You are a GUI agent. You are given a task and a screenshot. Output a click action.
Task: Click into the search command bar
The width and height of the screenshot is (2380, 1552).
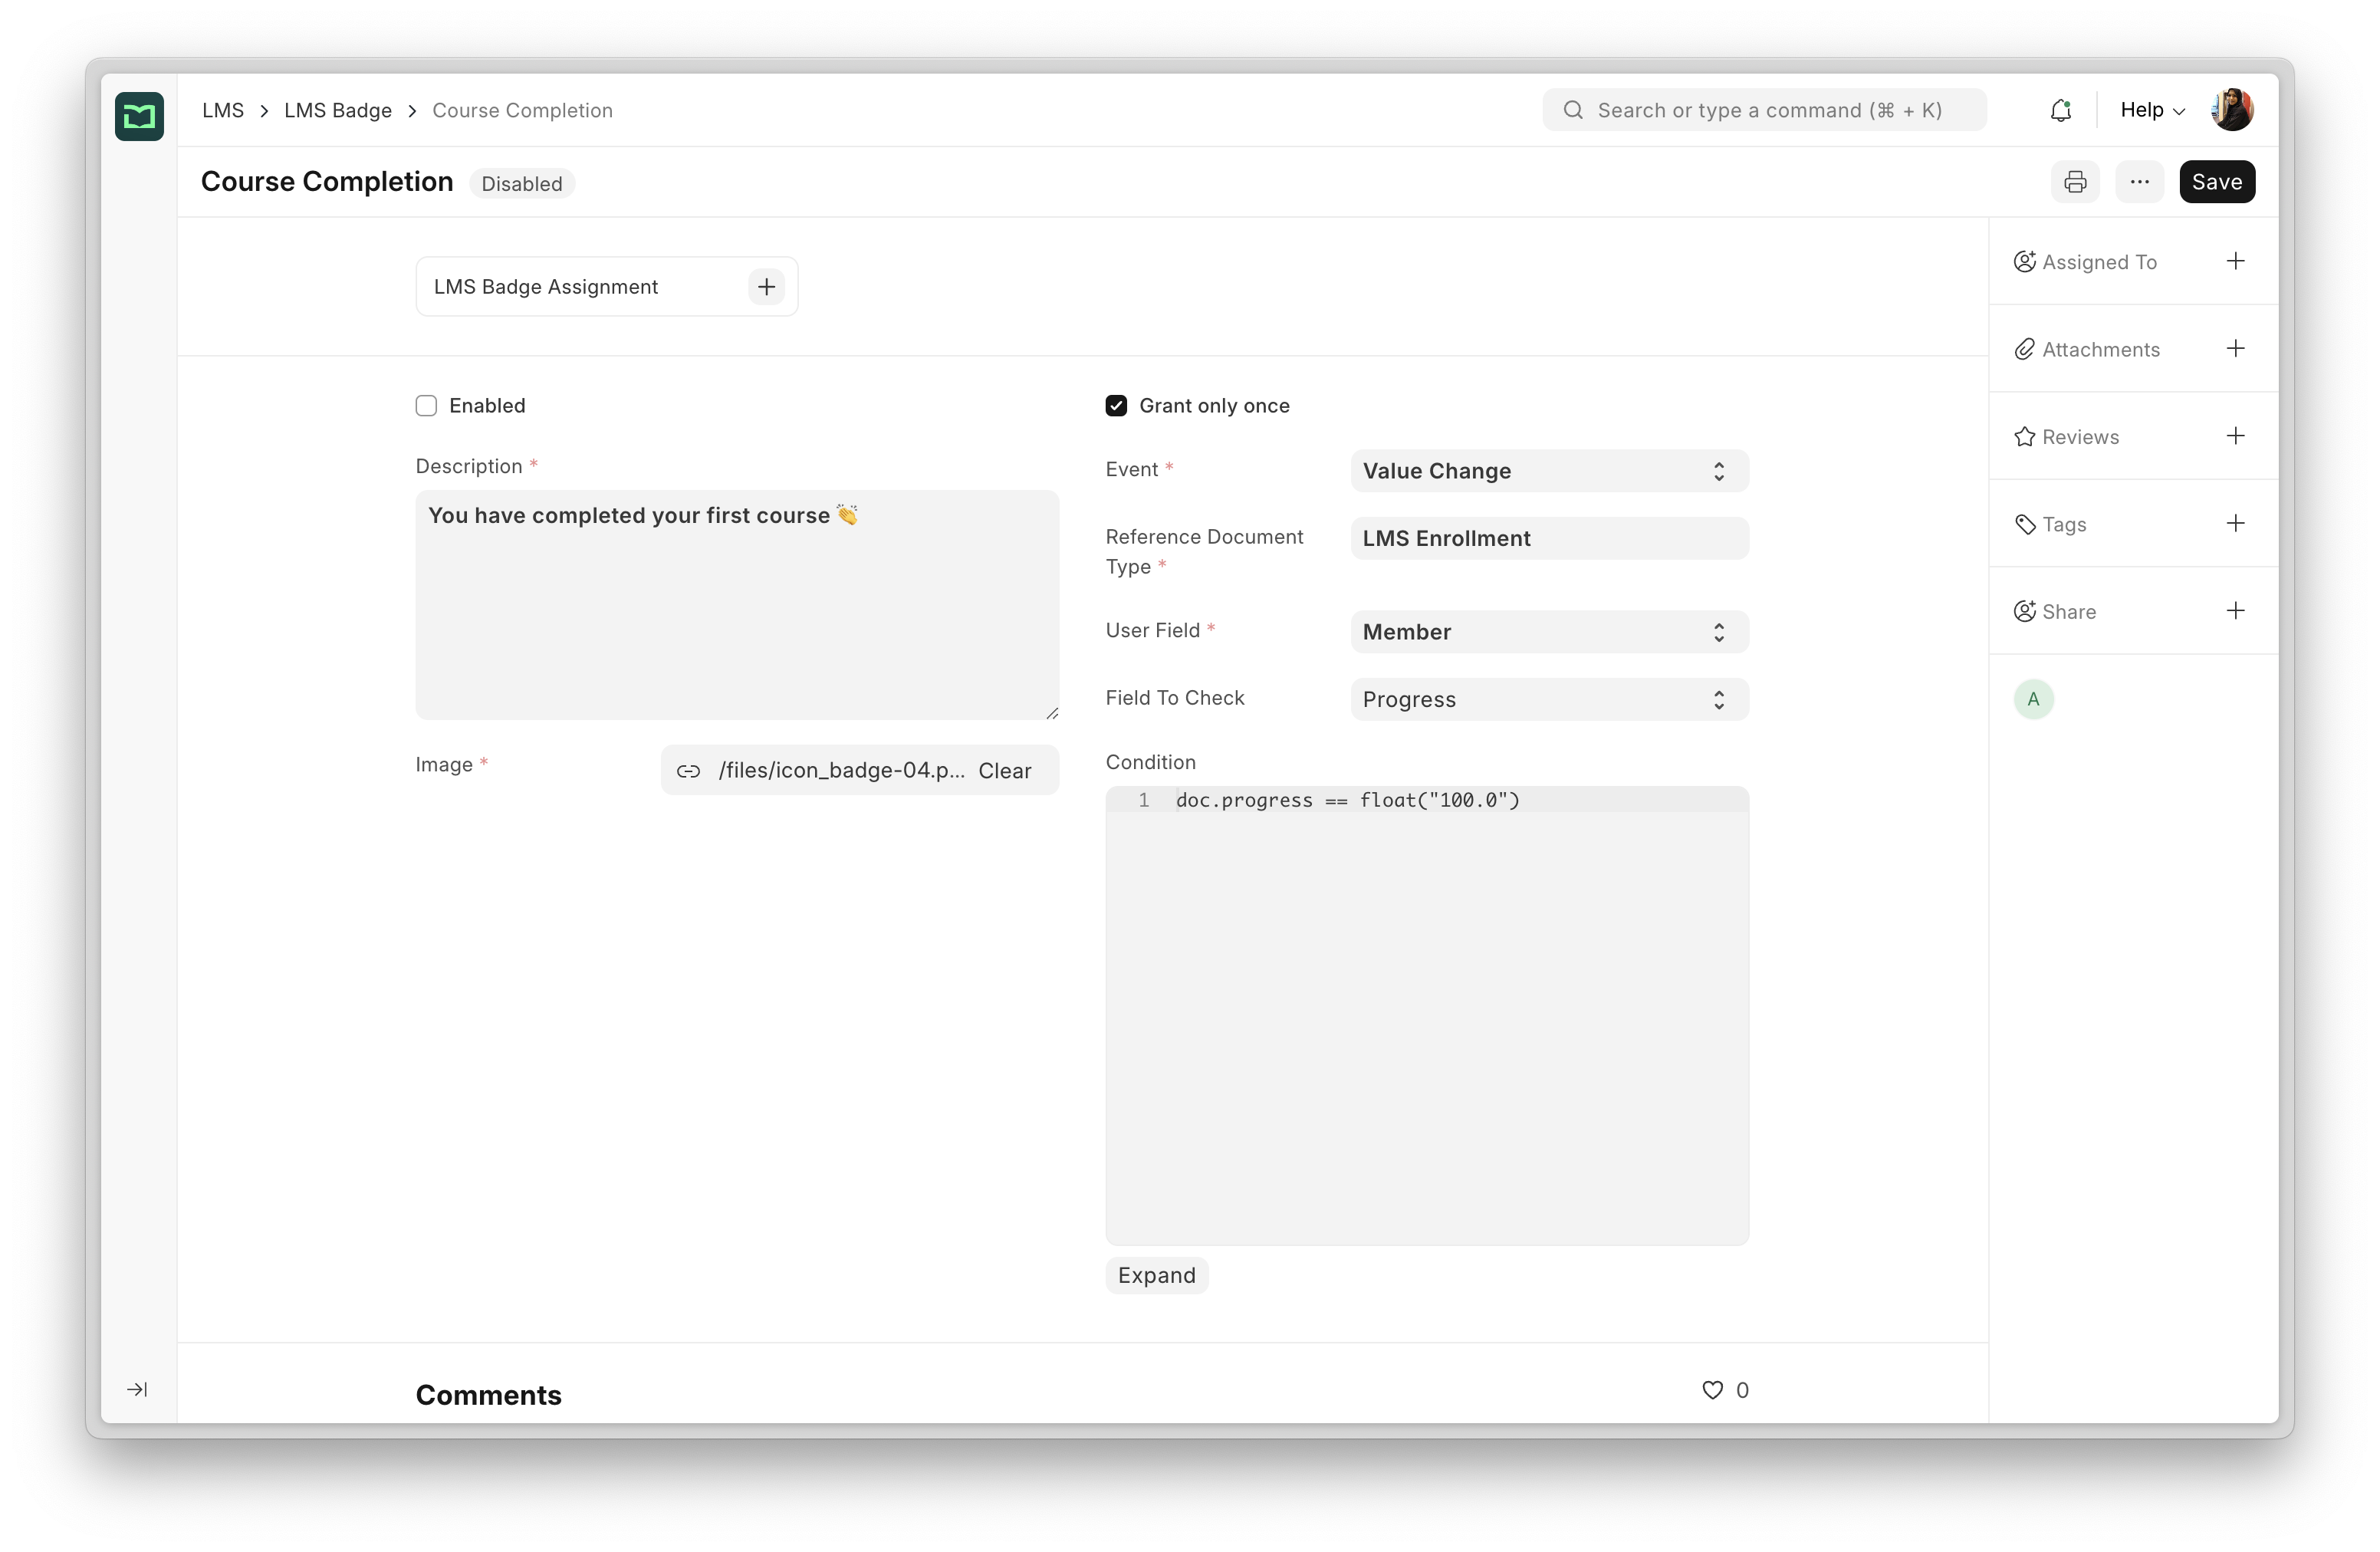[1765, 110]
